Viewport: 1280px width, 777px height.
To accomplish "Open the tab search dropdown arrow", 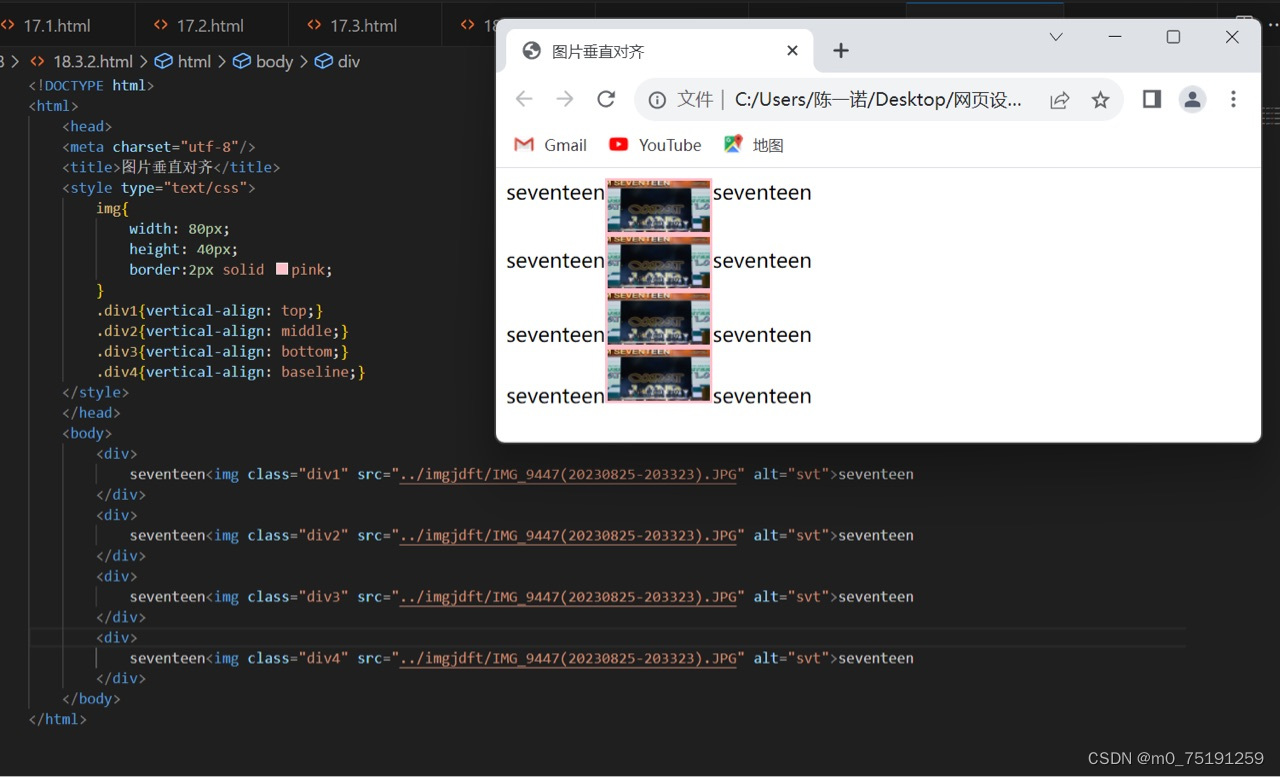I will pos(1056,37).
